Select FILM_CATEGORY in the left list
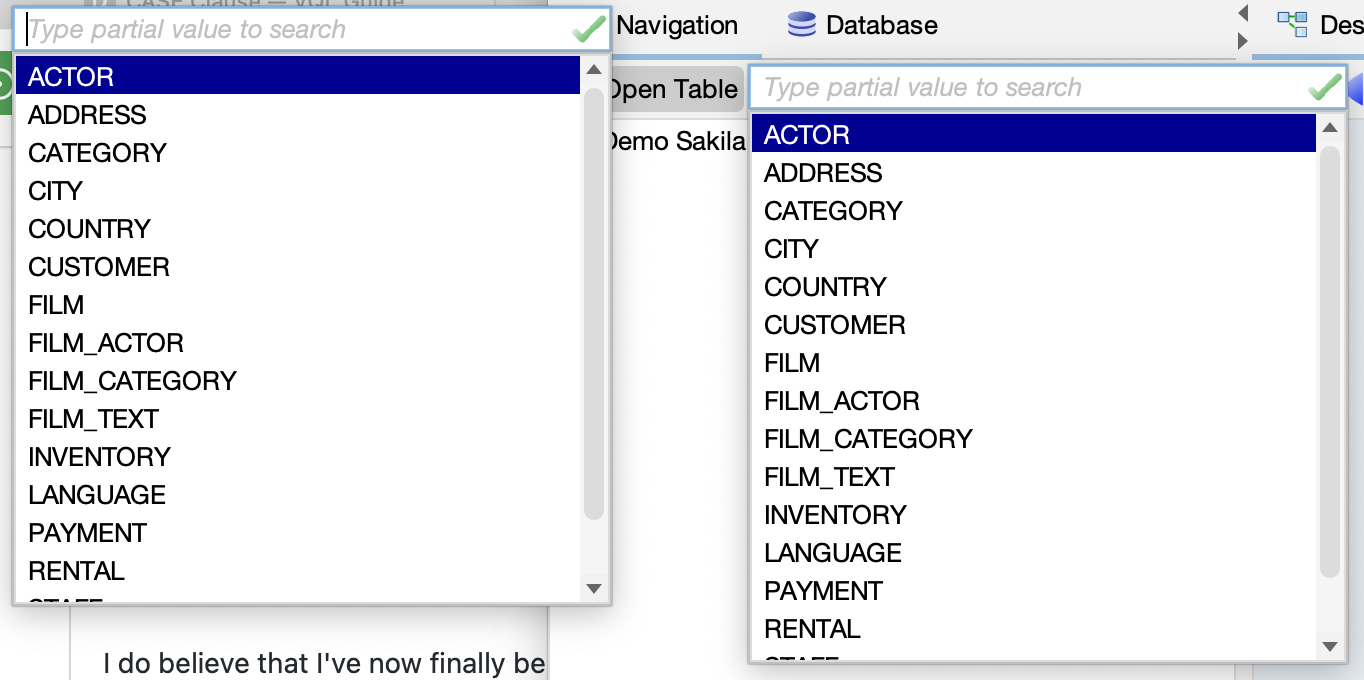 click(x=298, y=380)
